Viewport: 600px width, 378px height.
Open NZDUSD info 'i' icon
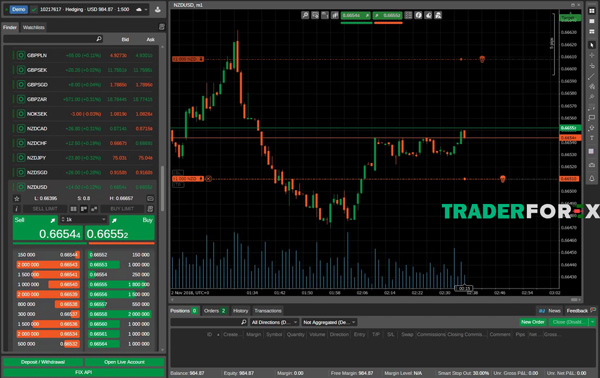(x=16, y=209)
